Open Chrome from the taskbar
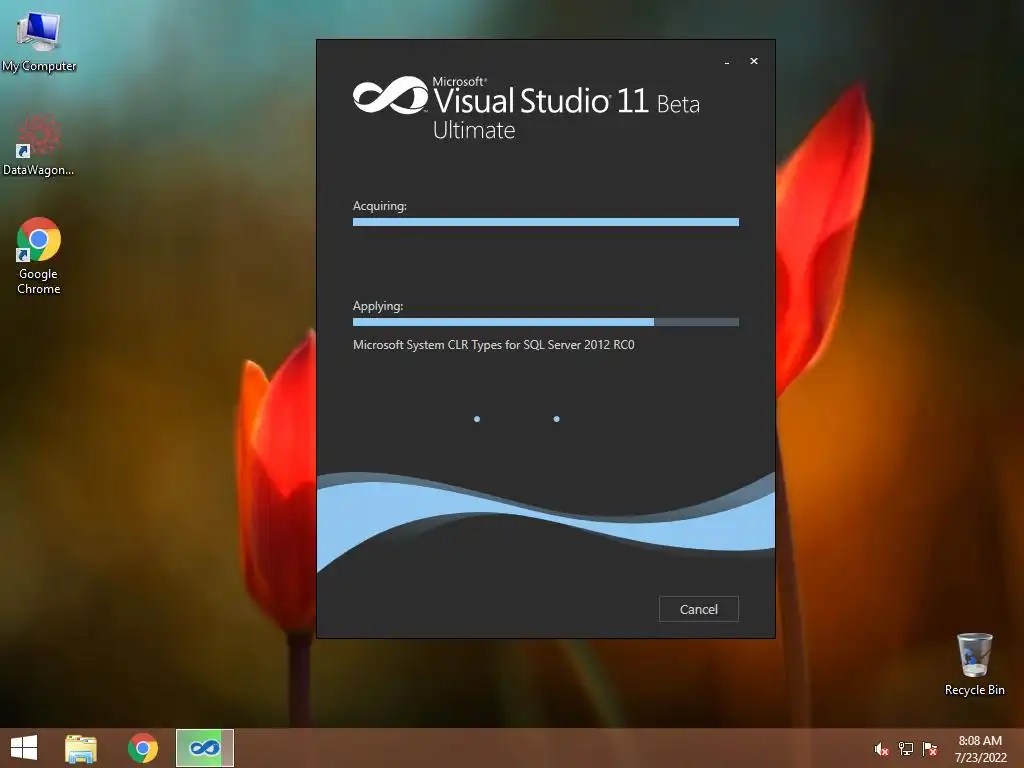This screenshot has width=1024, height=768. 142,748
